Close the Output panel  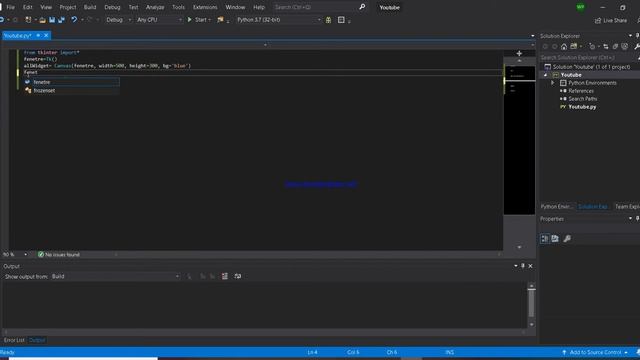click(x=530, y=266)
